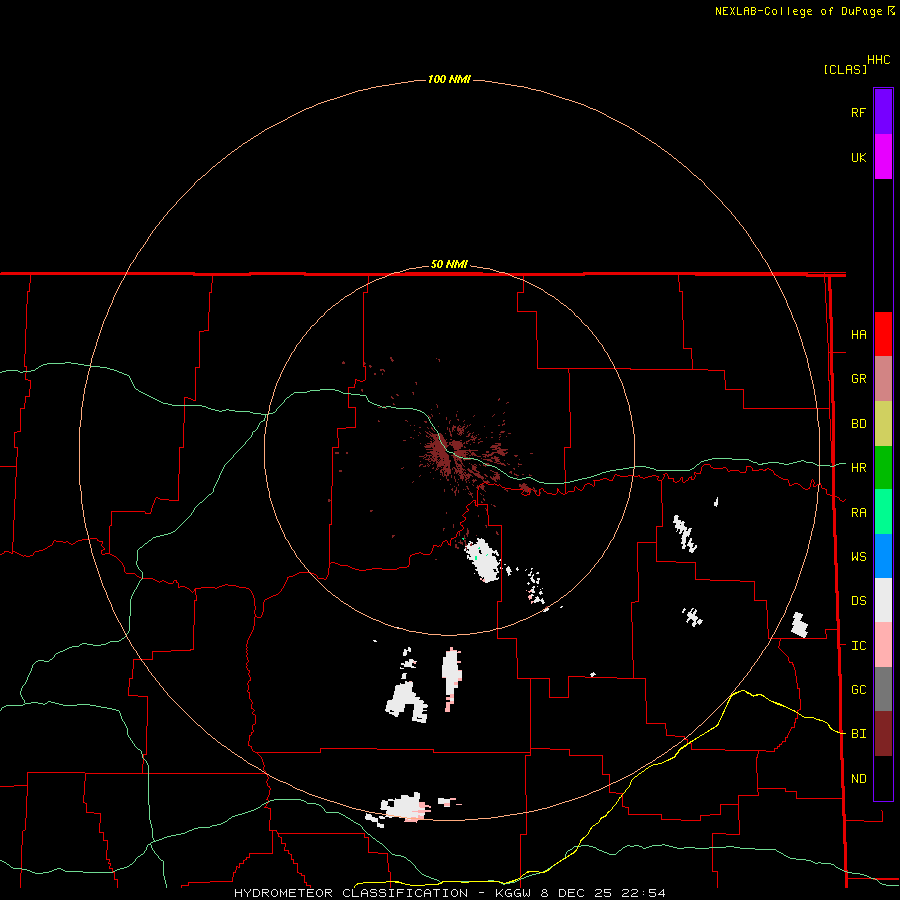Click the RA mint green legend swatch
Screen dimensions: 900x900
(x=883, y=512)
